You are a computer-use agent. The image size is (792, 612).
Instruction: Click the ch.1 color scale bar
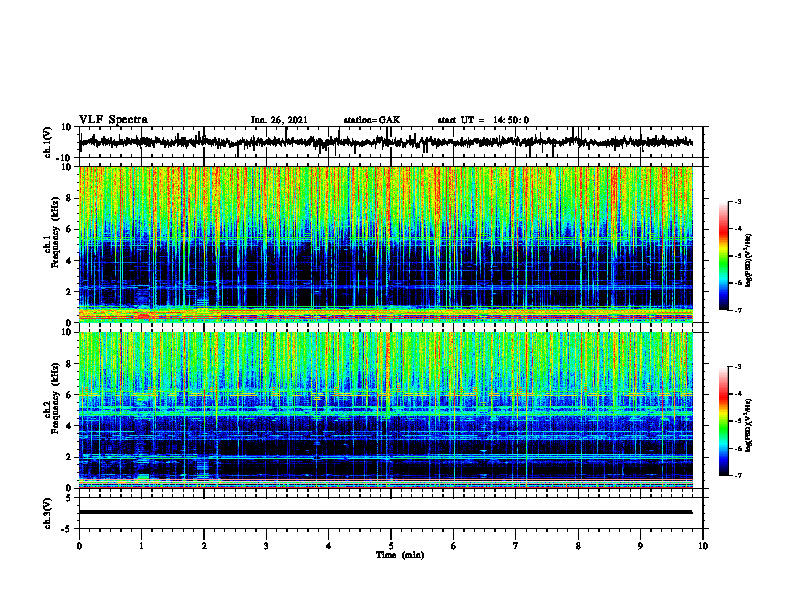(724, 256)
